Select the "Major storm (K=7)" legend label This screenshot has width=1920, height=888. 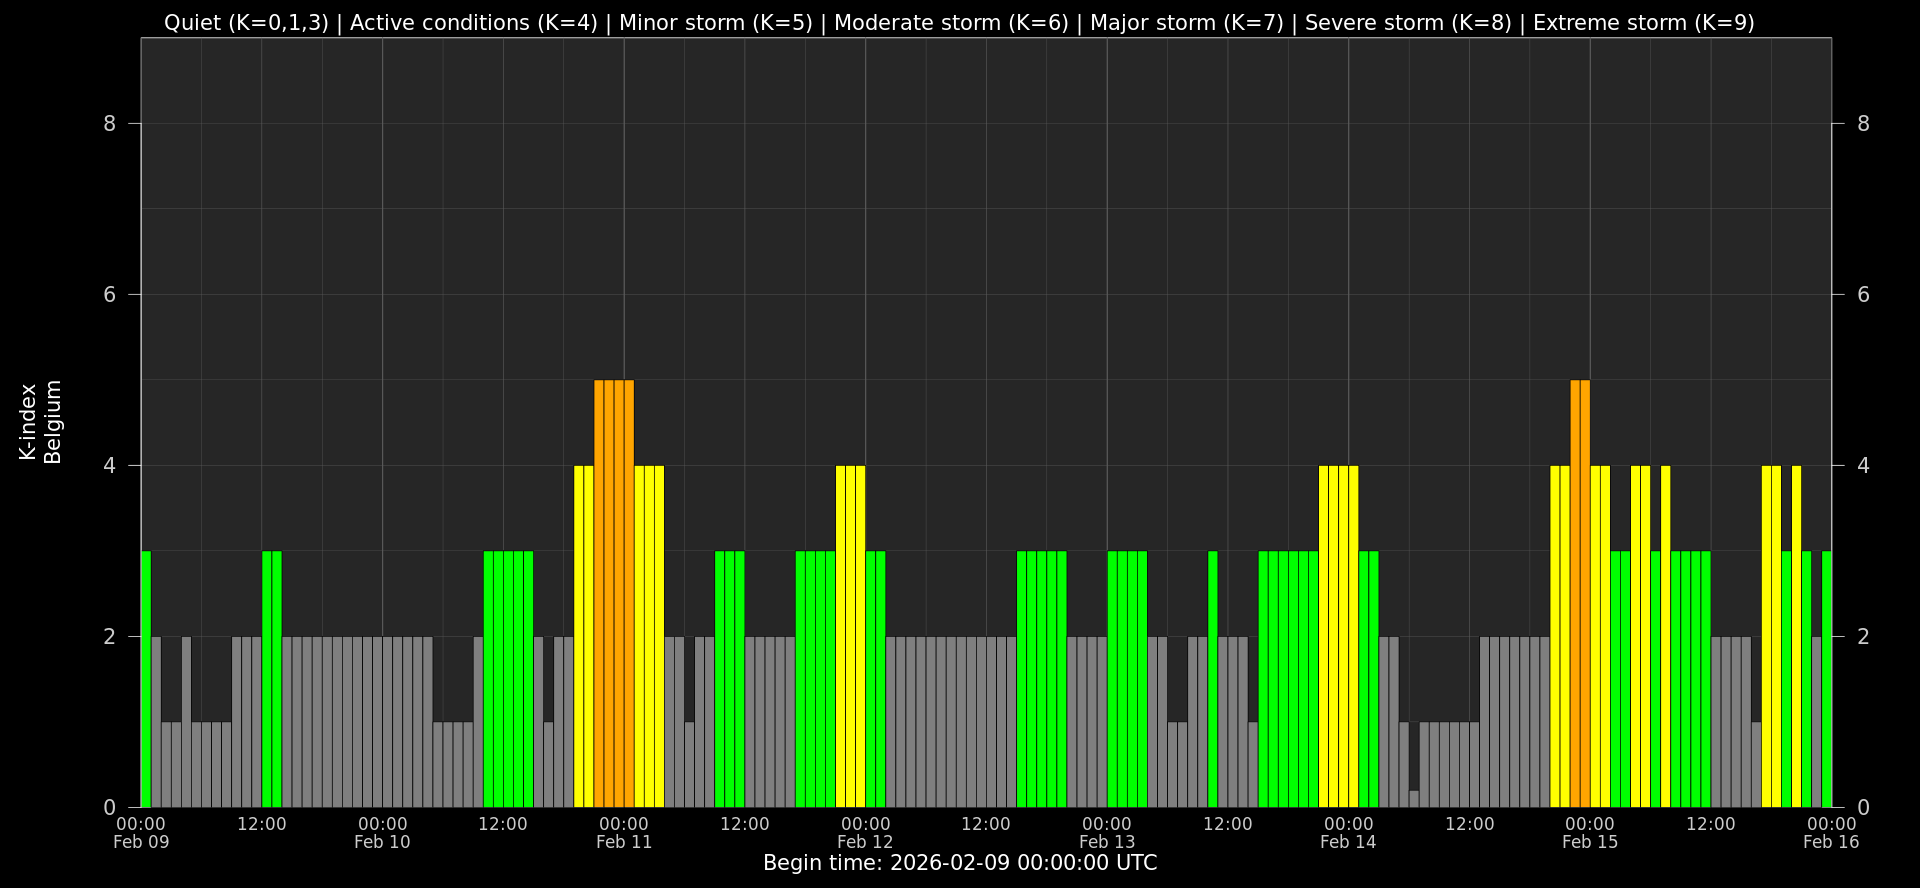(x=1186, y=23)
